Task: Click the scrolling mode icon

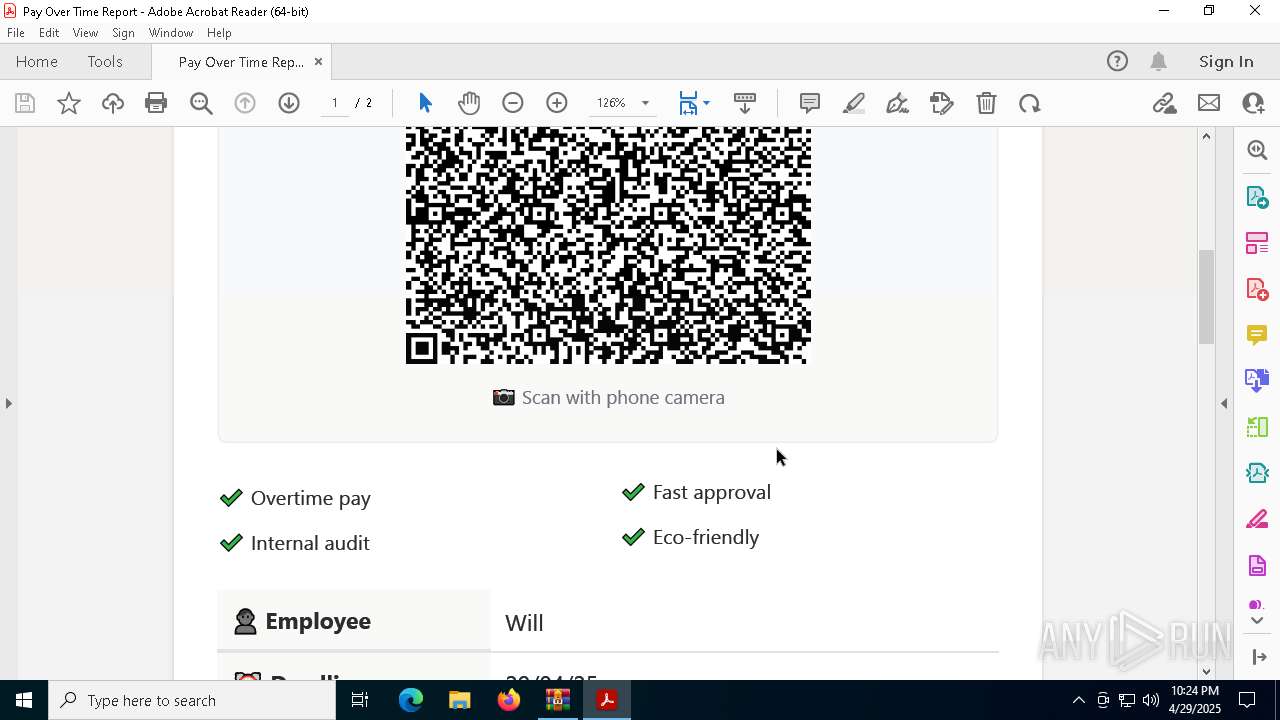Action: click(x=745, y=103)
